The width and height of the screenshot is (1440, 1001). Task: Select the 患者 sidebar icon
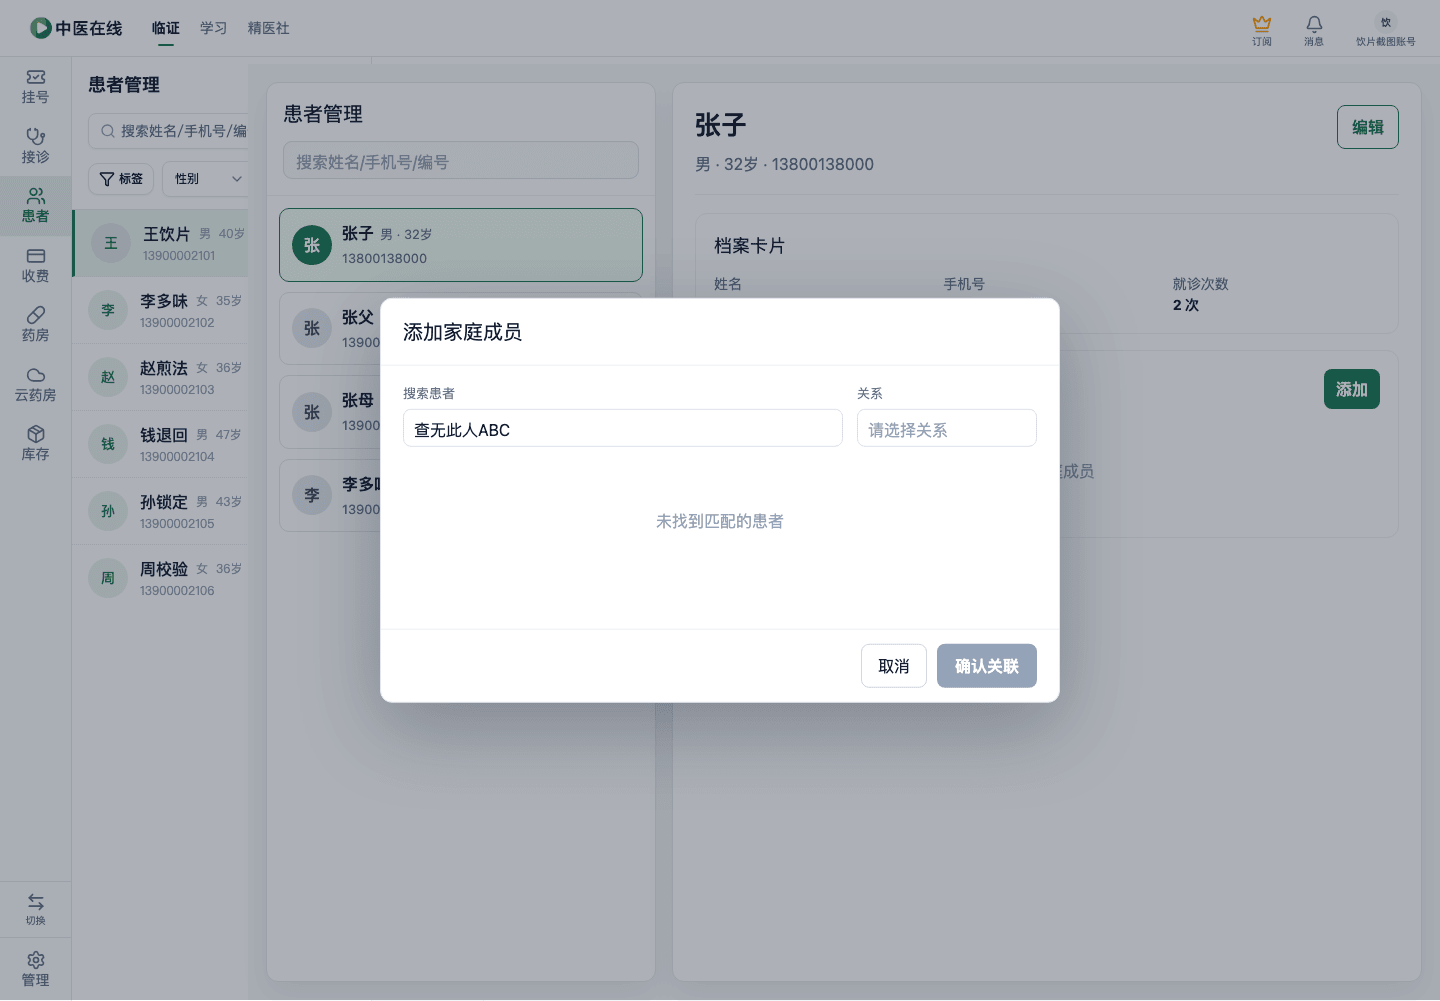tap(35, 206)
